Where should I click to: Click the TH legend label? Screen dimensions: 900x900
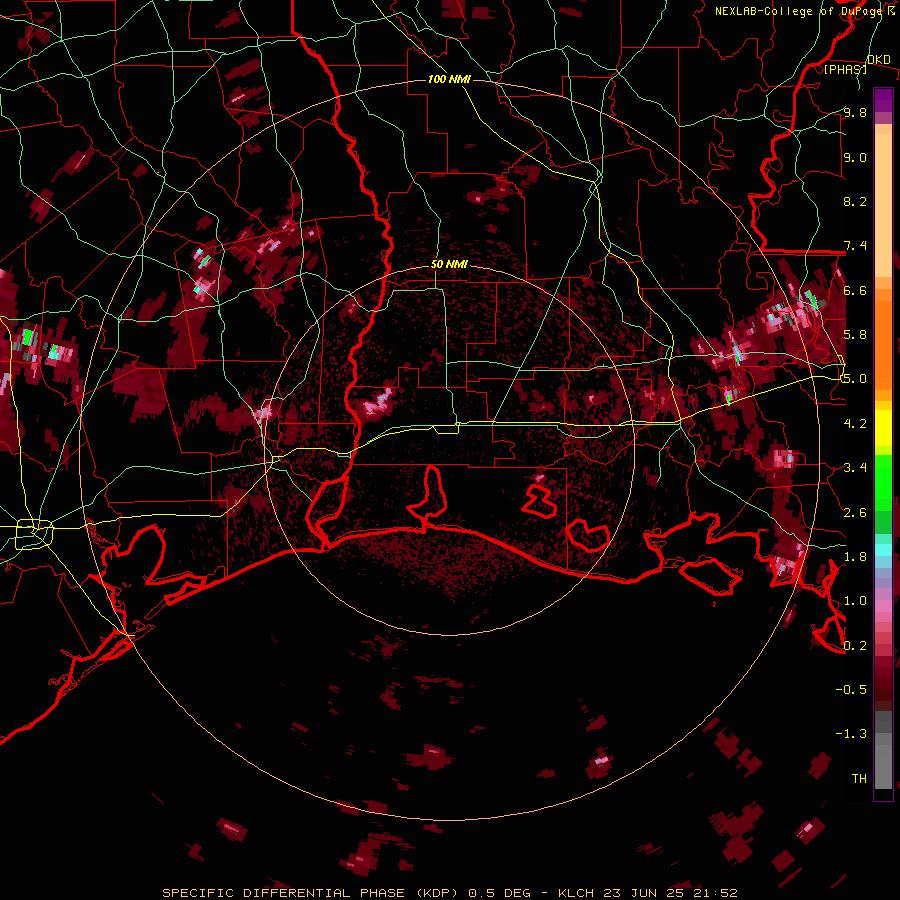[859, 779]
